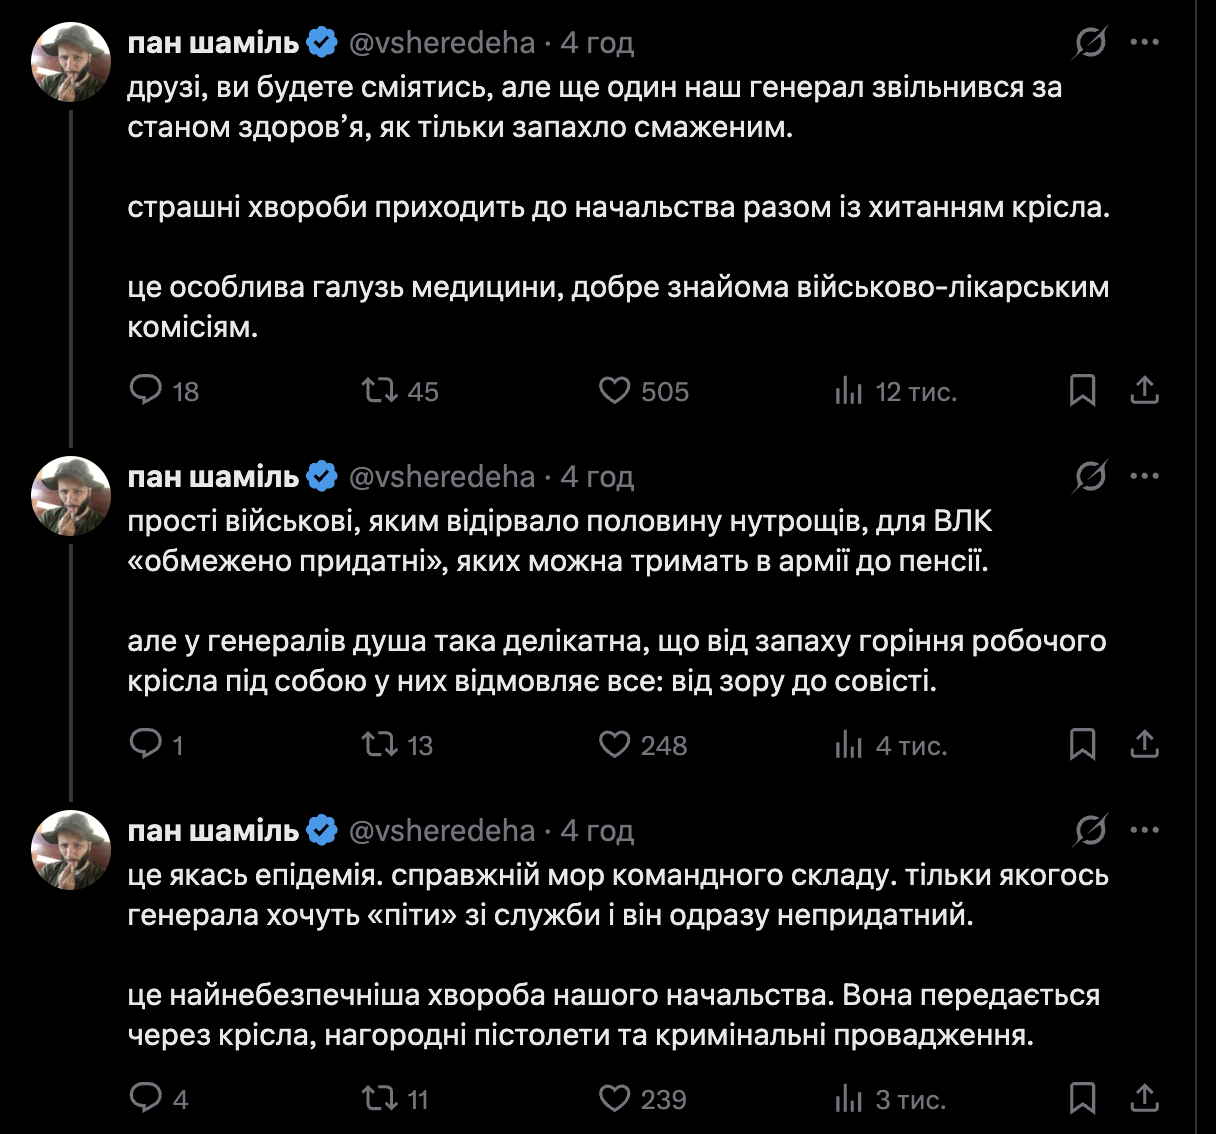The image size is (1216, 1134).
Task: Share the first tweet in the thread
Action: pos(1144,390)
